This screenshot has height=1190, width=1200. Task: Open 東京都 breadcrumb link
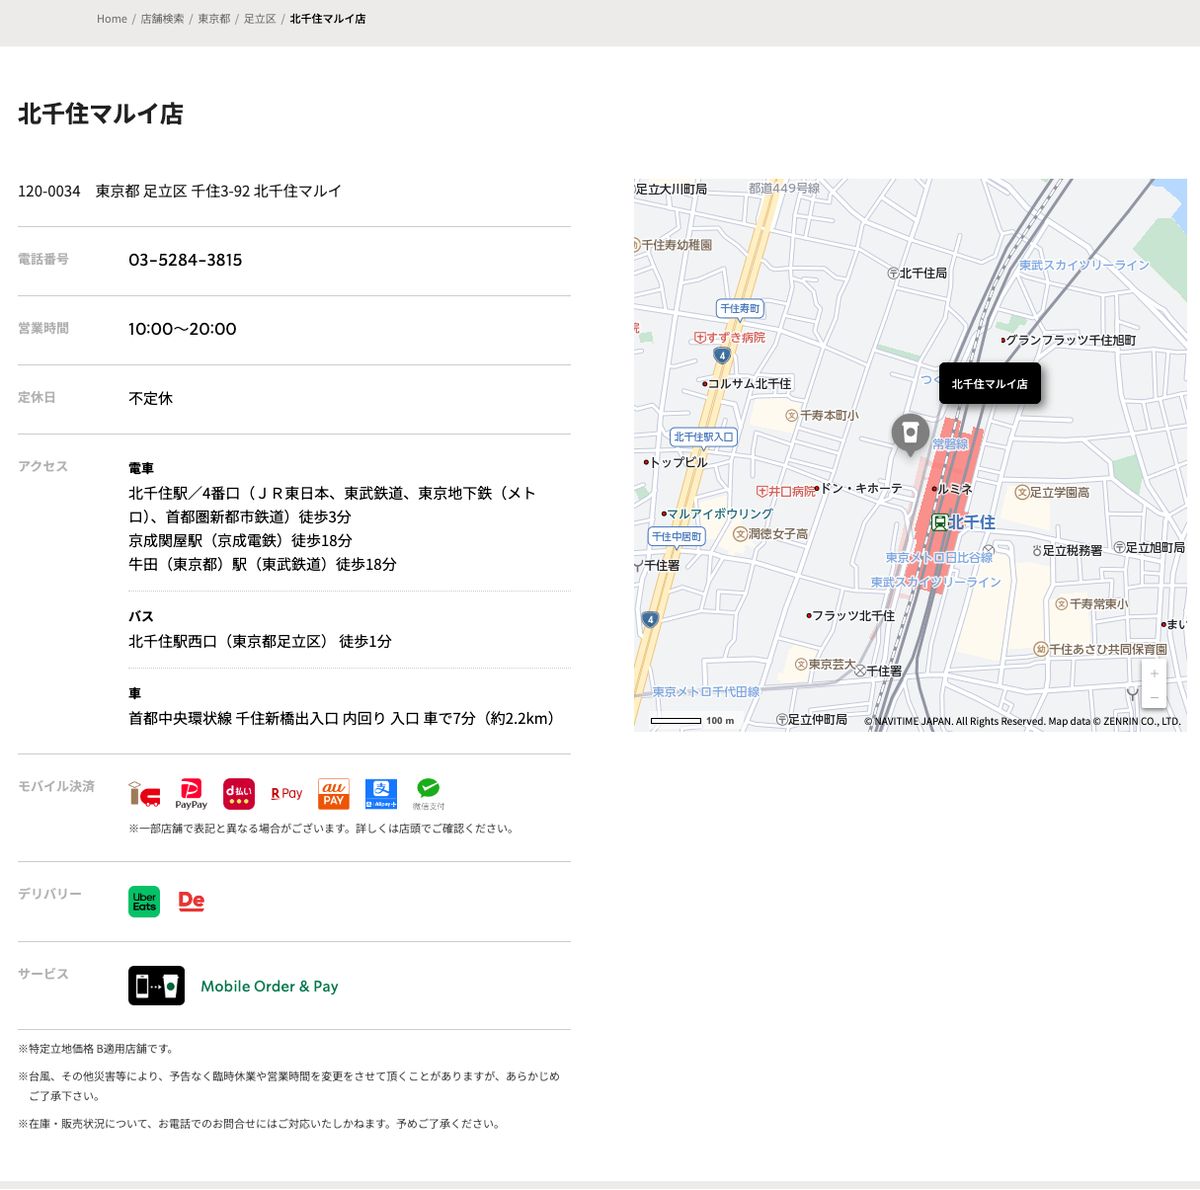(x=214, y=19)
